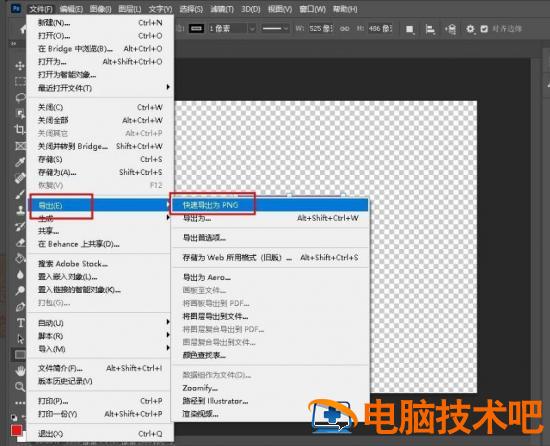Select the Clone Stamp tool

20,210
